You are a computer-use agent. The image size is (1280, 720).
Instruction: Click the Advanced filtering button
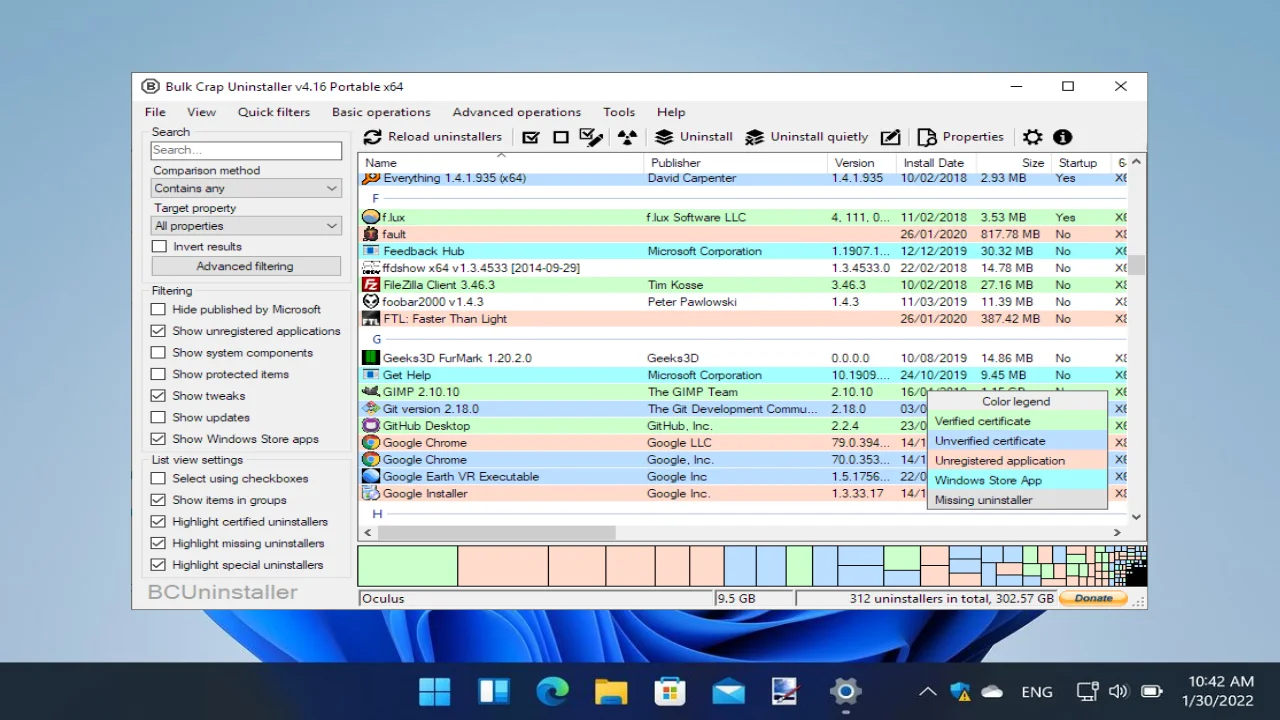click(x=246, y=266)
